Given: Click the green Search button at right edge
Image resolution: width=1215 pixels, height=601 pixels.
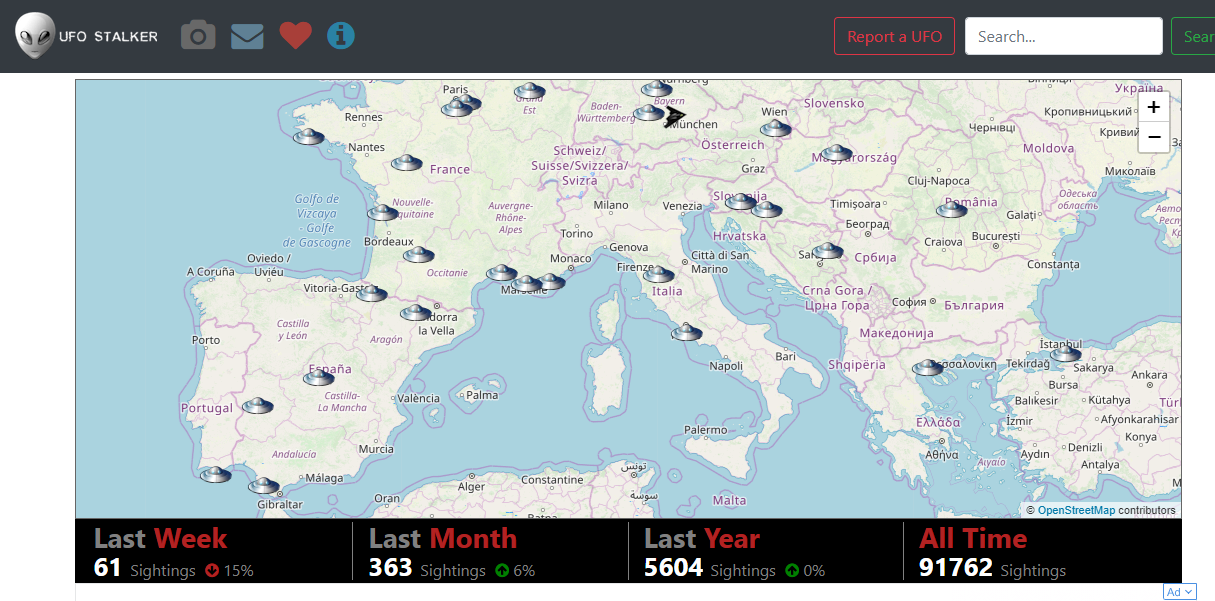Looking at the screenshot, I should click(1193, 36).
